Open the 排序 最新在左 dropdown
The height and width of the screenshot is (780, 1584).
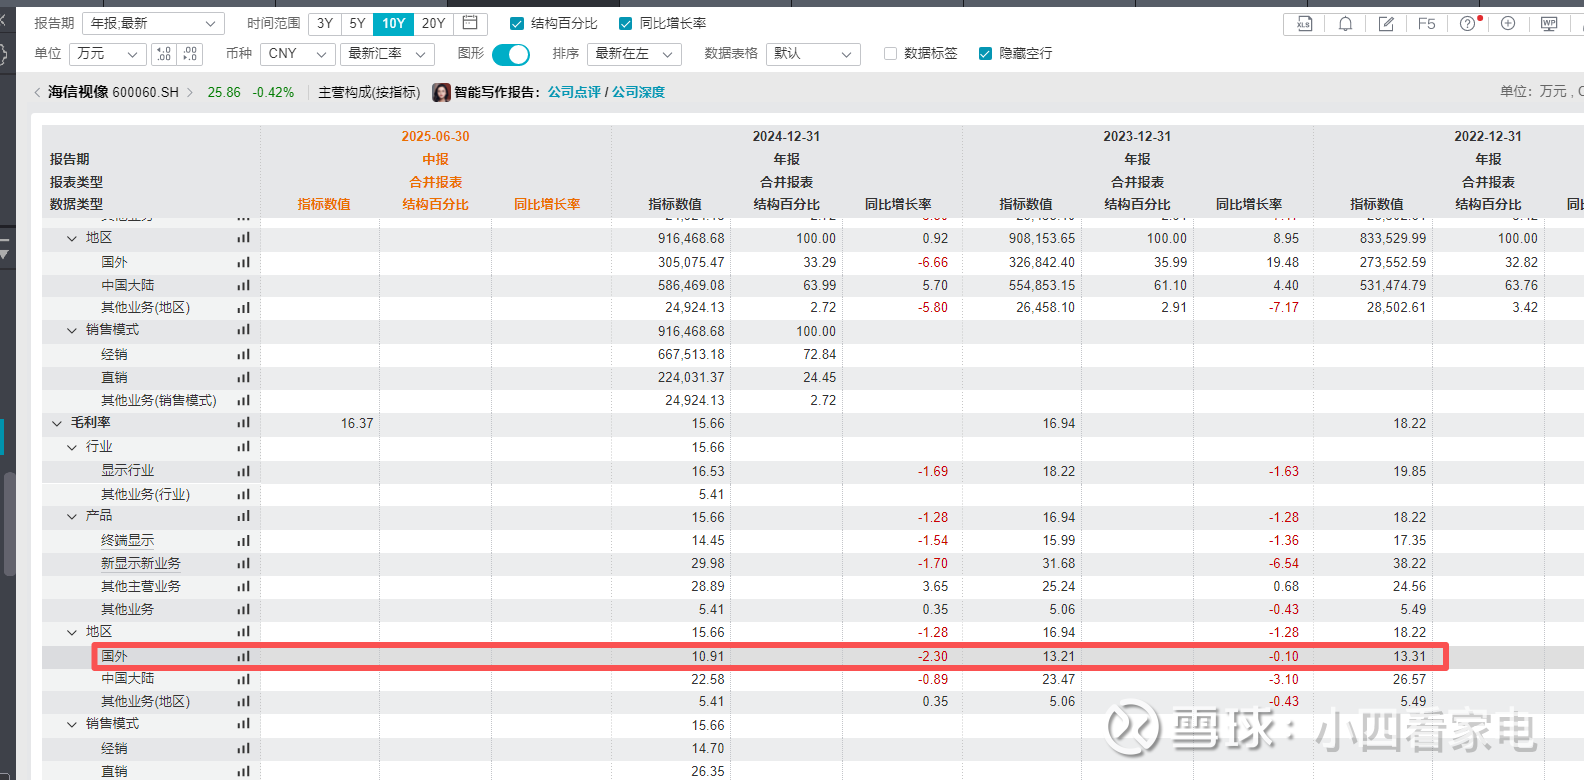[634, 54]
